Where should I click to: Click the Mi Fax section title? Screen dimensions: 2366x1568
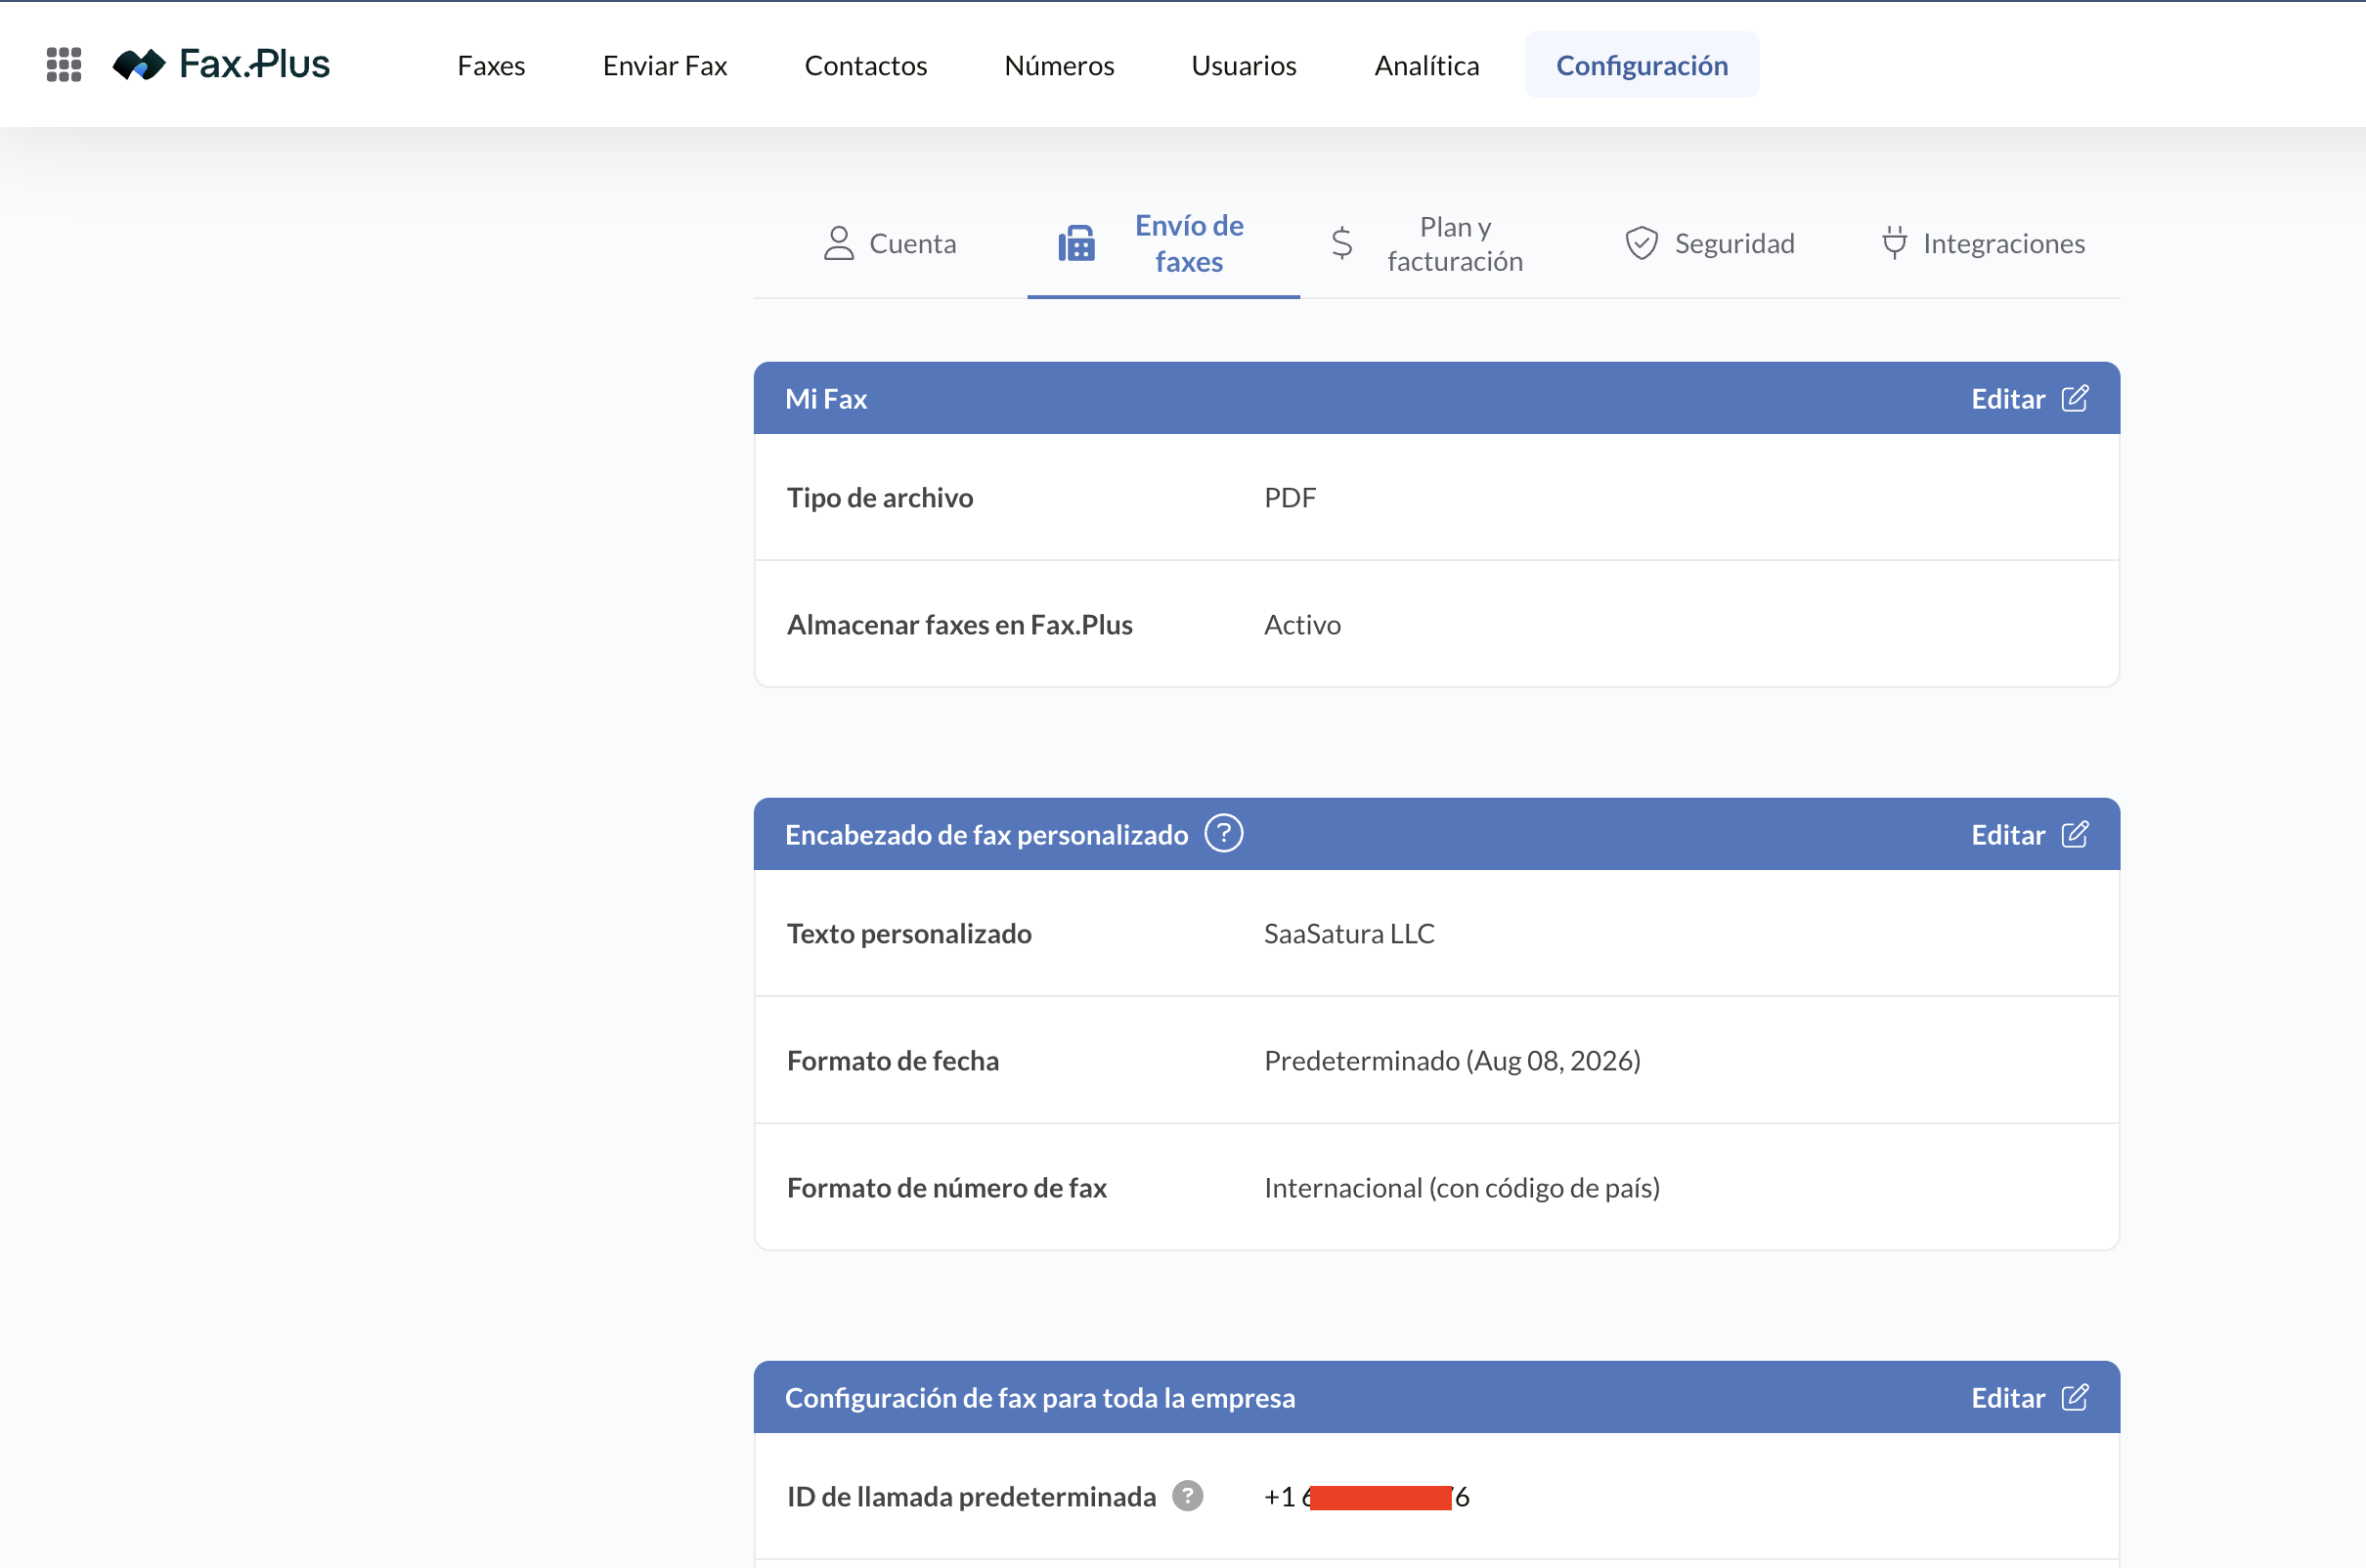[x=826, y=399]
